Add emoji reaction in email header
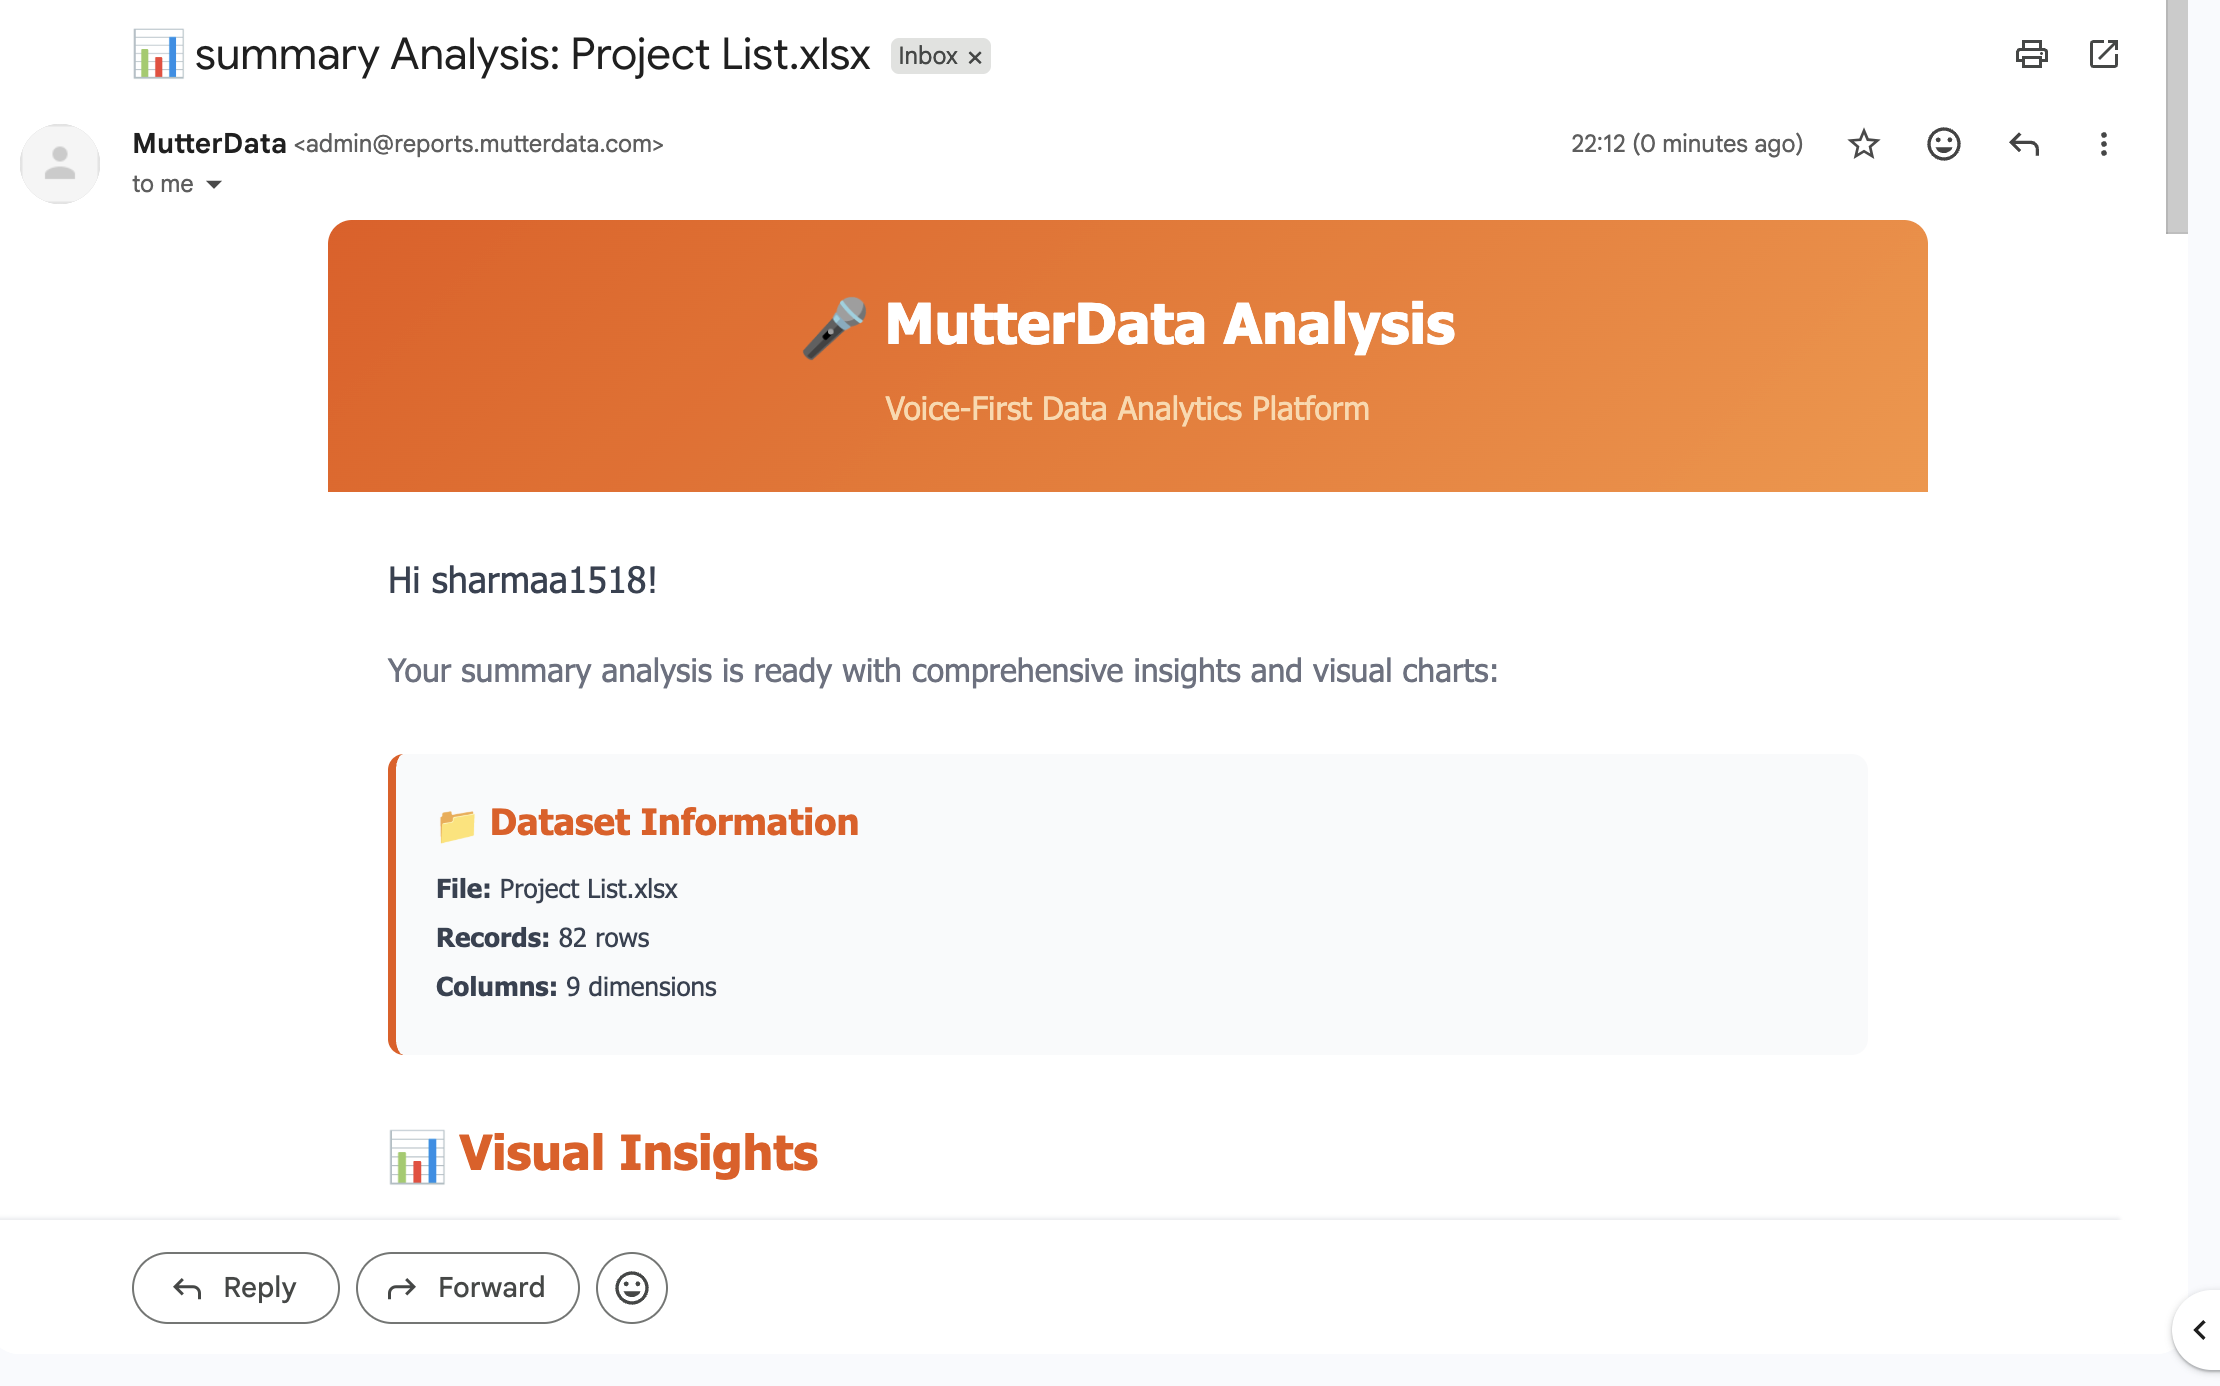Viewport: 2220px width, 1386px height. click(x=1943, y=144)
